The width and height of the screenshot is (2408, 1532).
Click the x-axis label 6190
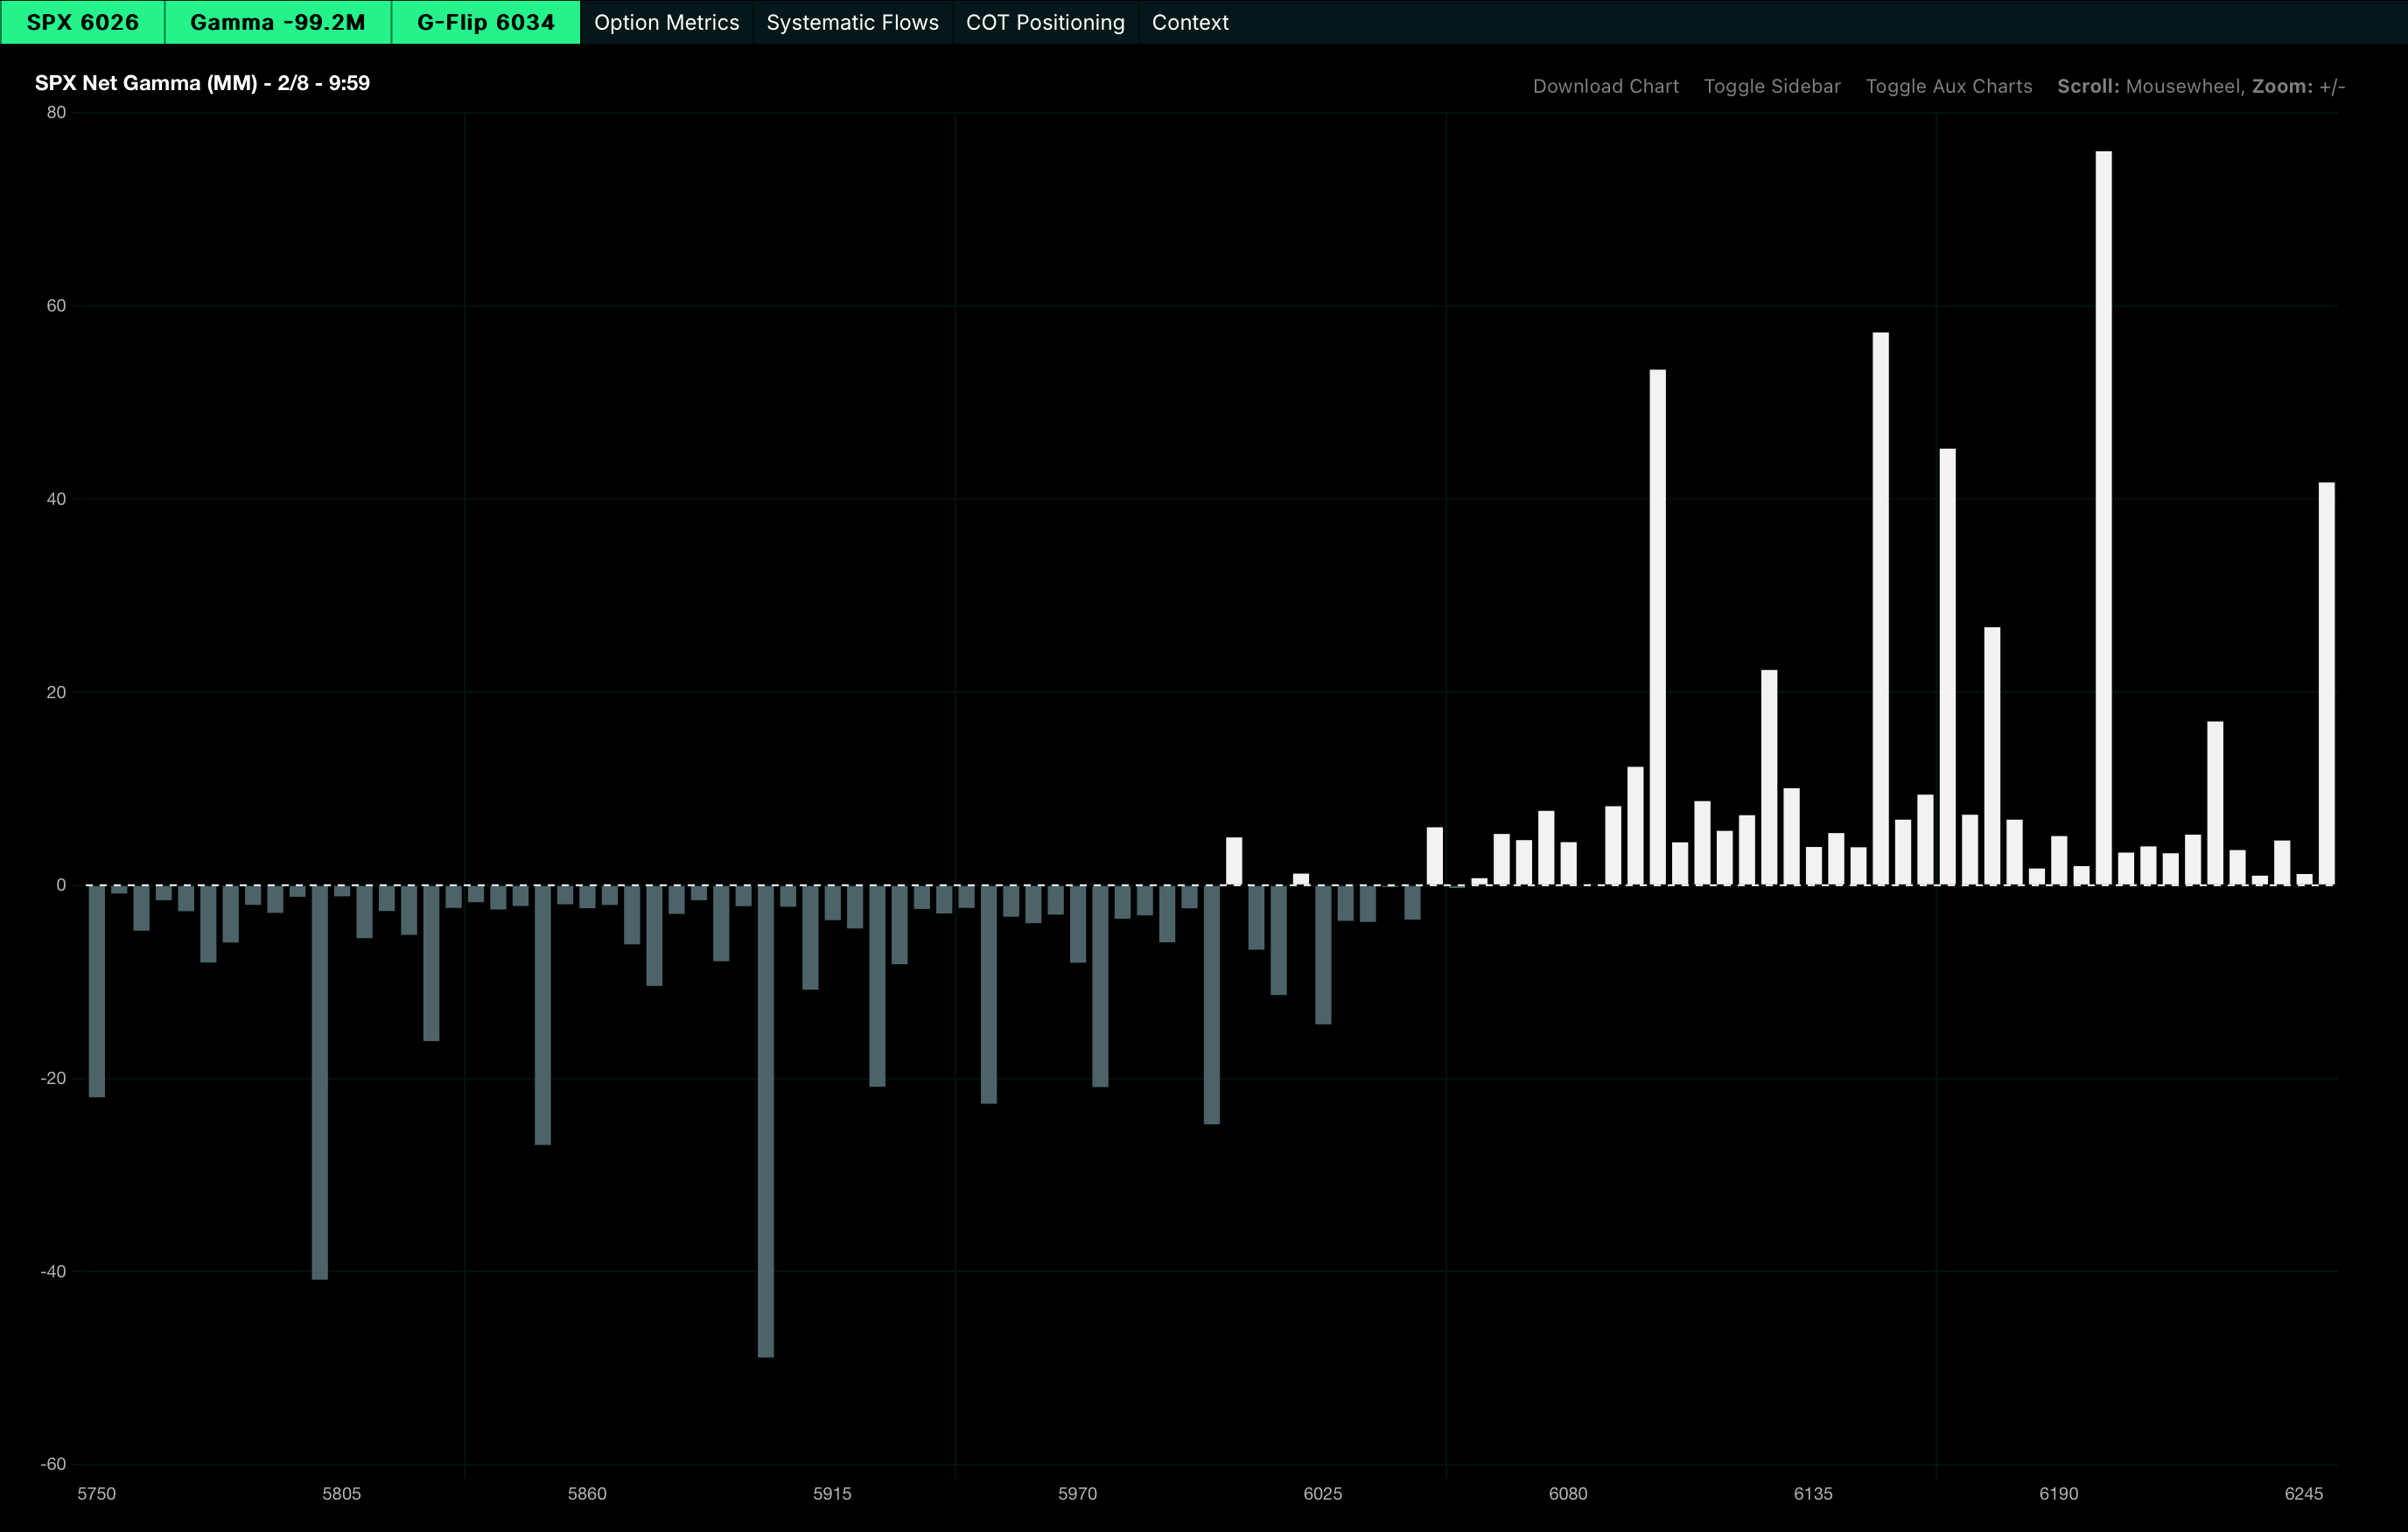2058,1493
